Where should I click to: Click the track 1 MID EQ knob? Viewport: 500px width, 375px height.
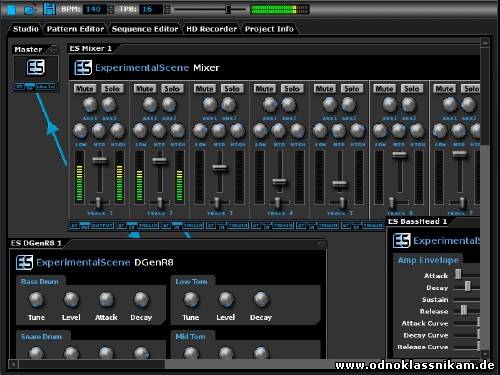[x=99, y=131]
